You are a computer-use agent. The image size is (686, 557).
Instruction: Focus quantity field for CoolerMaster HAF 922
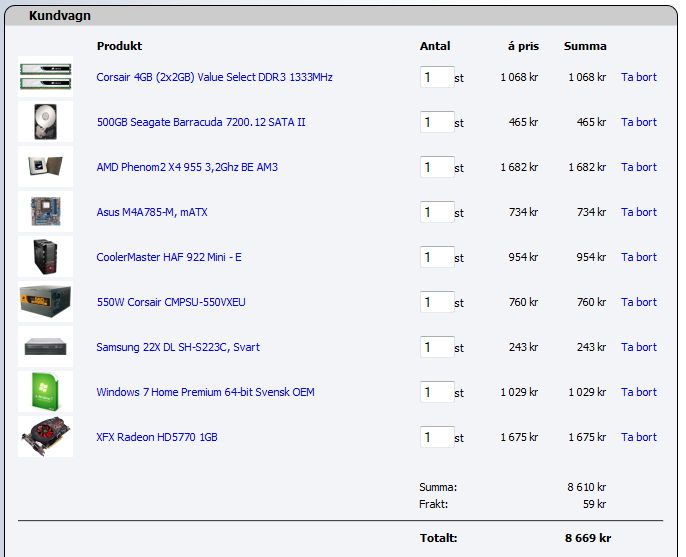437,257
